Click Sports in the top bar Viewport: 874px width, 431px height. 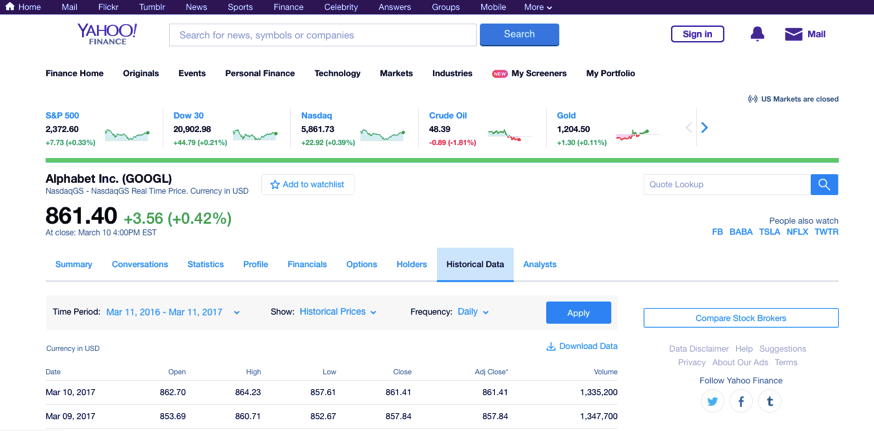[x=240, y=7]
